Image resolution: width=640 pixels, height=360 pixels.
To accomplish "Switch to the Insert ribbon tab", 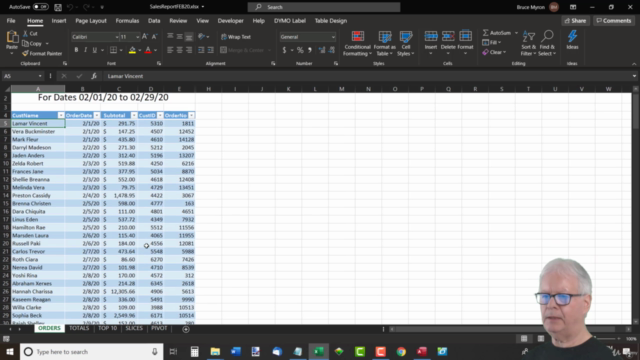I will click(x=59, y=21).
